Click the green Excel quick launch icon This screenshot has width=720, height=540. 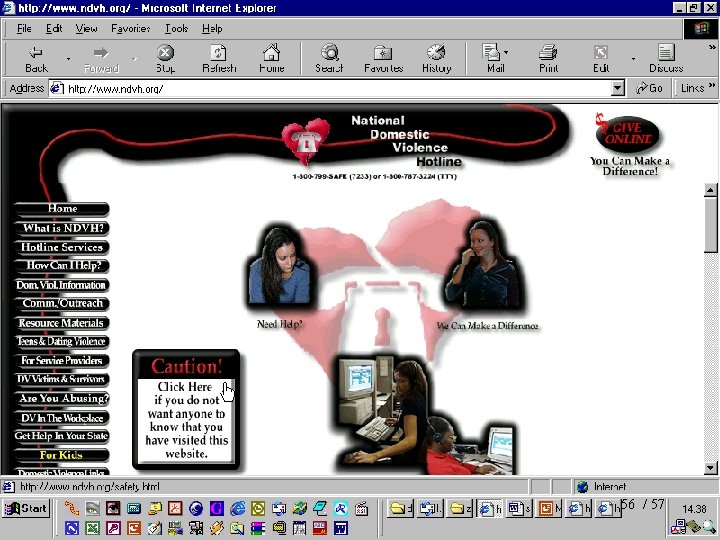pyautogui.click(x=92, y=528)
